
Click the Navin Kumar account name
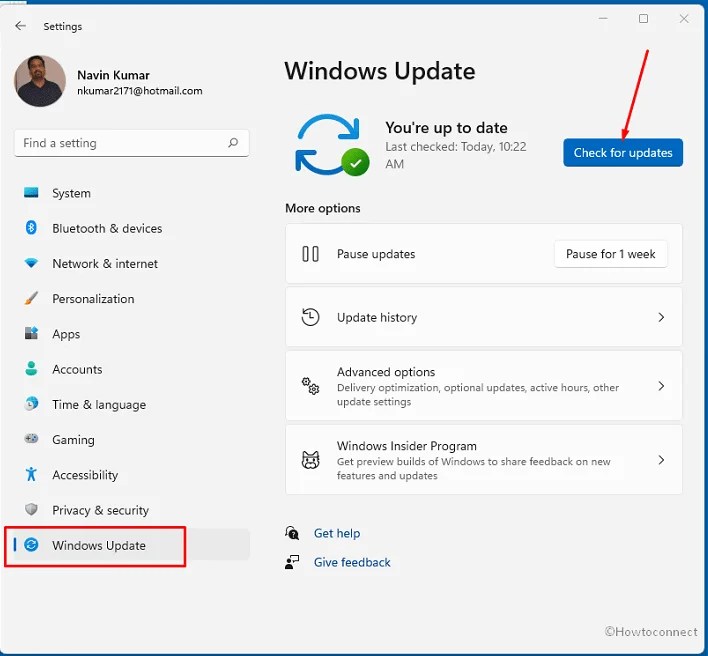(x=113, y=75)
